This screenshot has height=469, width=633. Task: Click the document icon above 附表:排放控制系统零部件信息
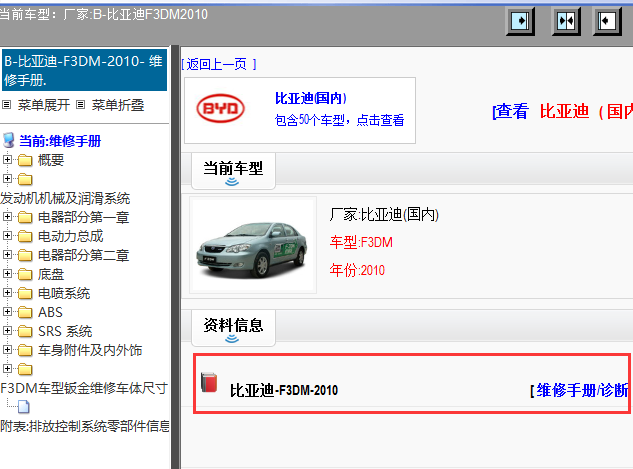24,407
